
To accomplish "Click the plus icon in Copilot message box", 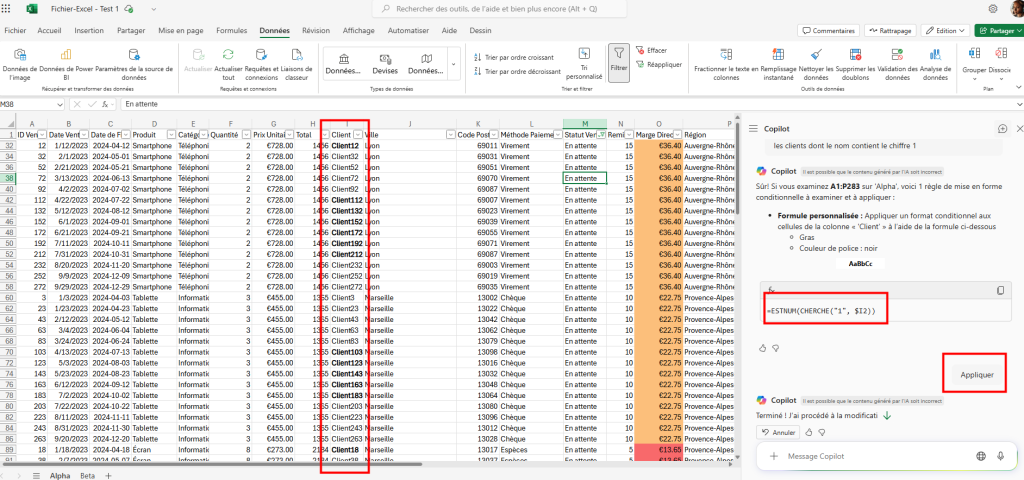I will (774, 456).
